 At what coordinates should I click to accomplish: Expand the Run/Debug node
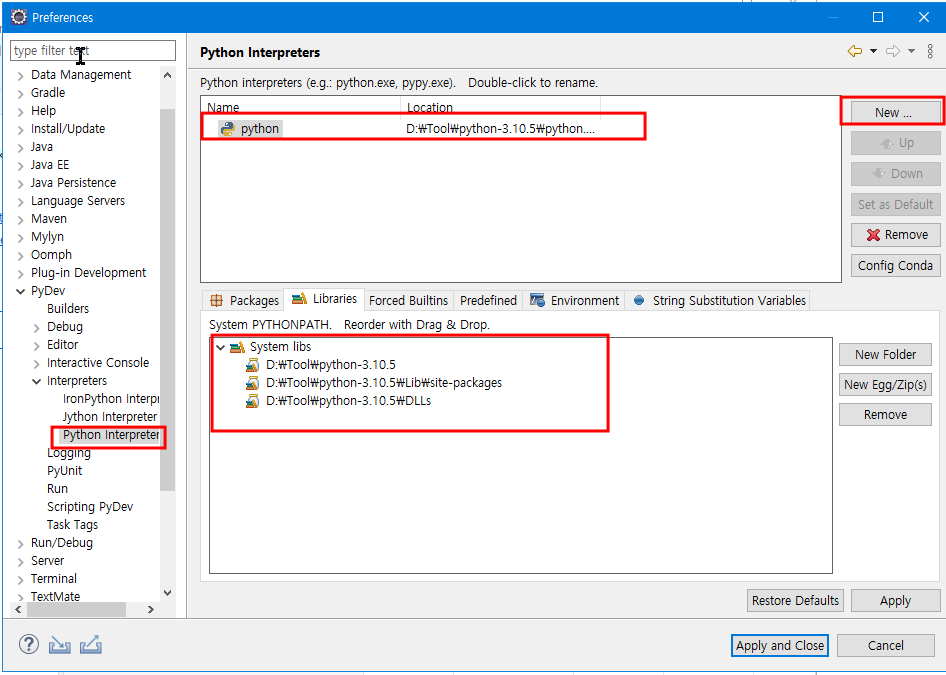tap(21, 543)
